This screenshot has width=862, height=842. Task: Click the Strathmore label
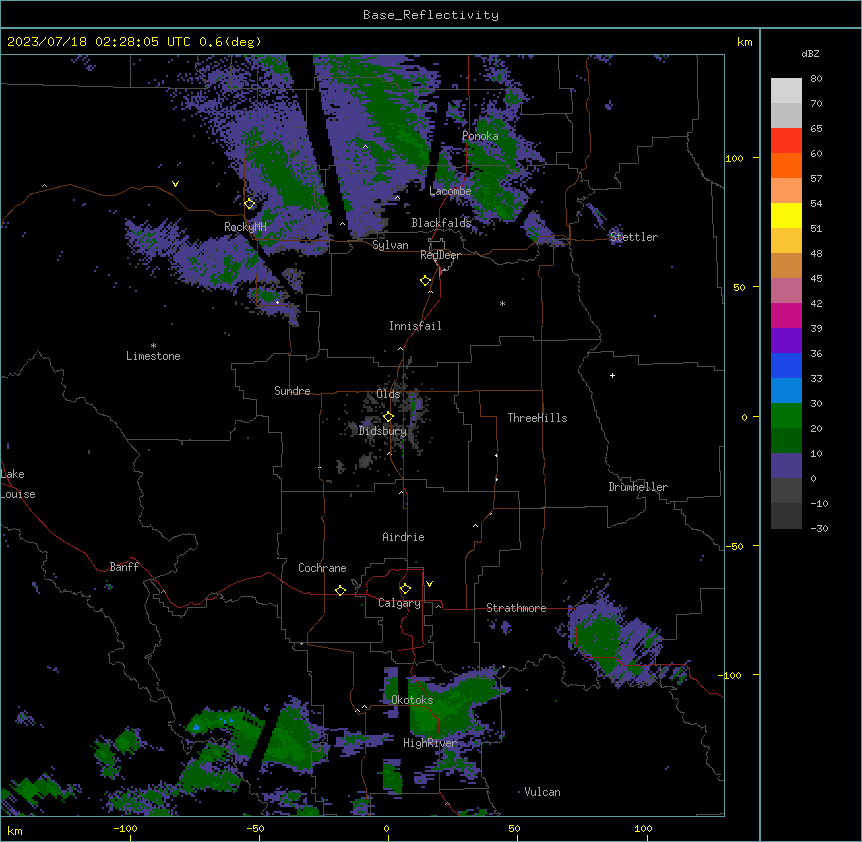[x=516, y=608]
